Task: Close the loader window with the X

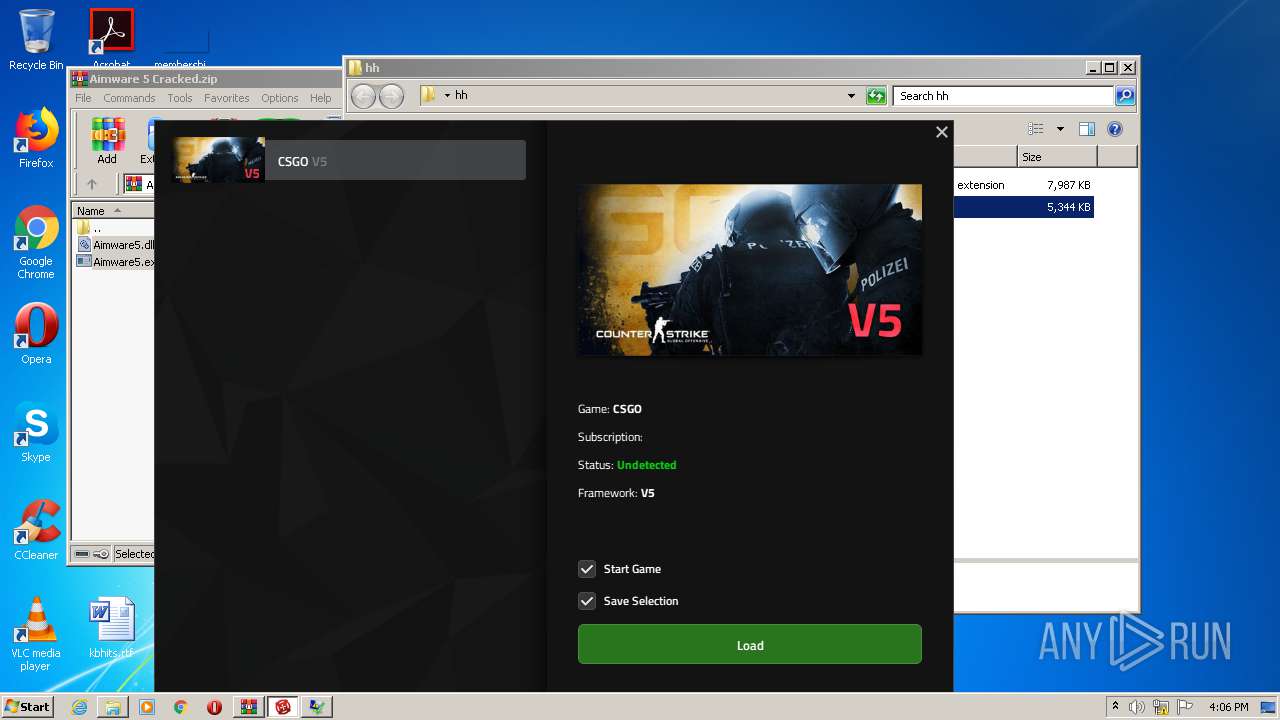Action: [941, 132]
